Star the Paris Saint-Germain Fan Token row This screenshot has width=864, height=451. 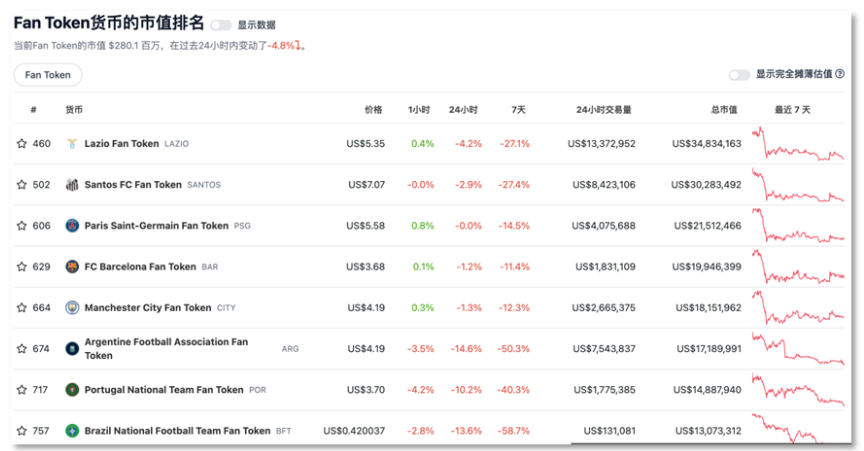(x=21, y=226)
